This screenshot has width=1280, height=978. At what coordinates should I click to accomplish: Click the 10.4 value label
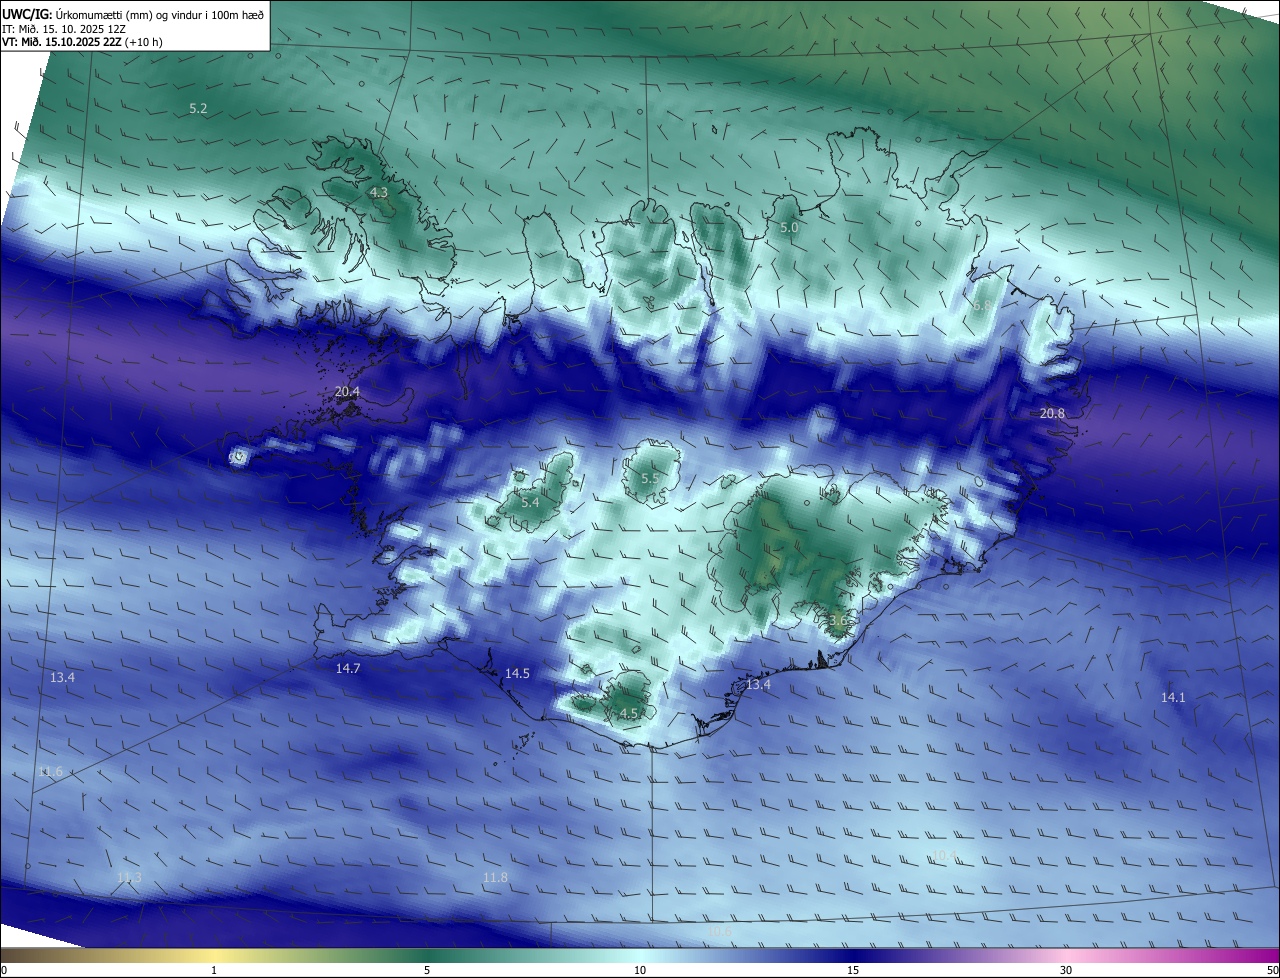944,855
